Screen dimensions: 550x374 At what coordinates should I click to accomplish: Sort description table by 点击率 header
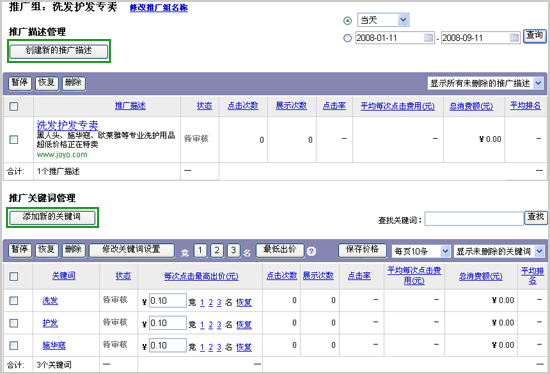[334, 106]
